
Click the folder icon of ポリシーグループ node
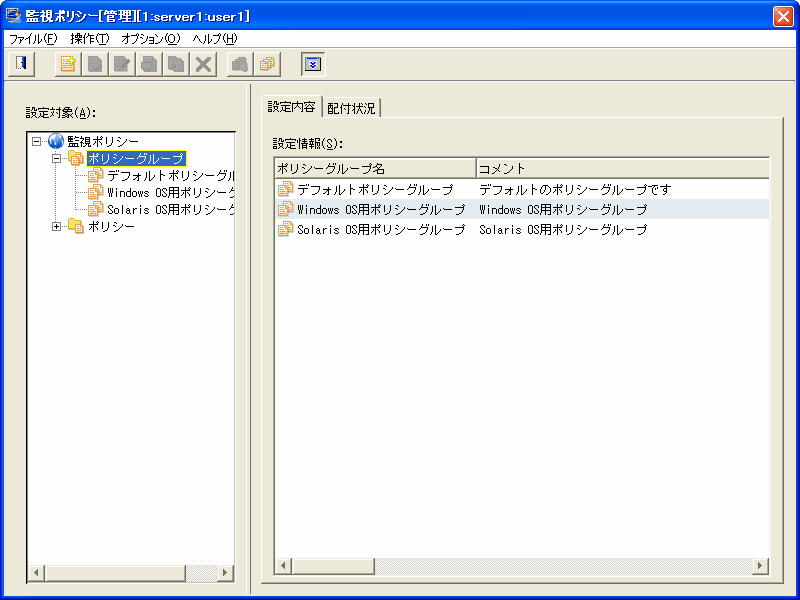click(76, 158)
